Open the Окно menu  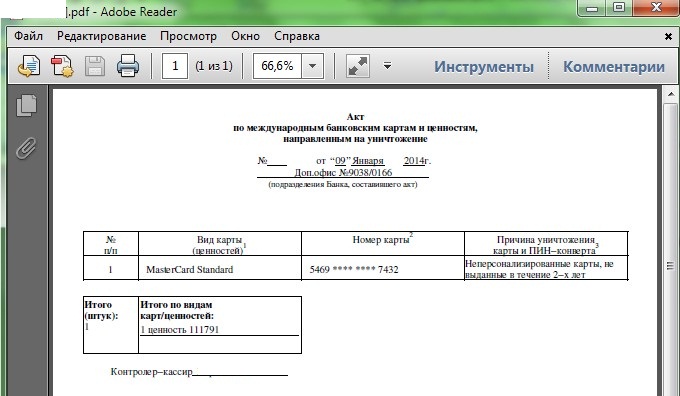pyautogui.click(x=245, y=36)
